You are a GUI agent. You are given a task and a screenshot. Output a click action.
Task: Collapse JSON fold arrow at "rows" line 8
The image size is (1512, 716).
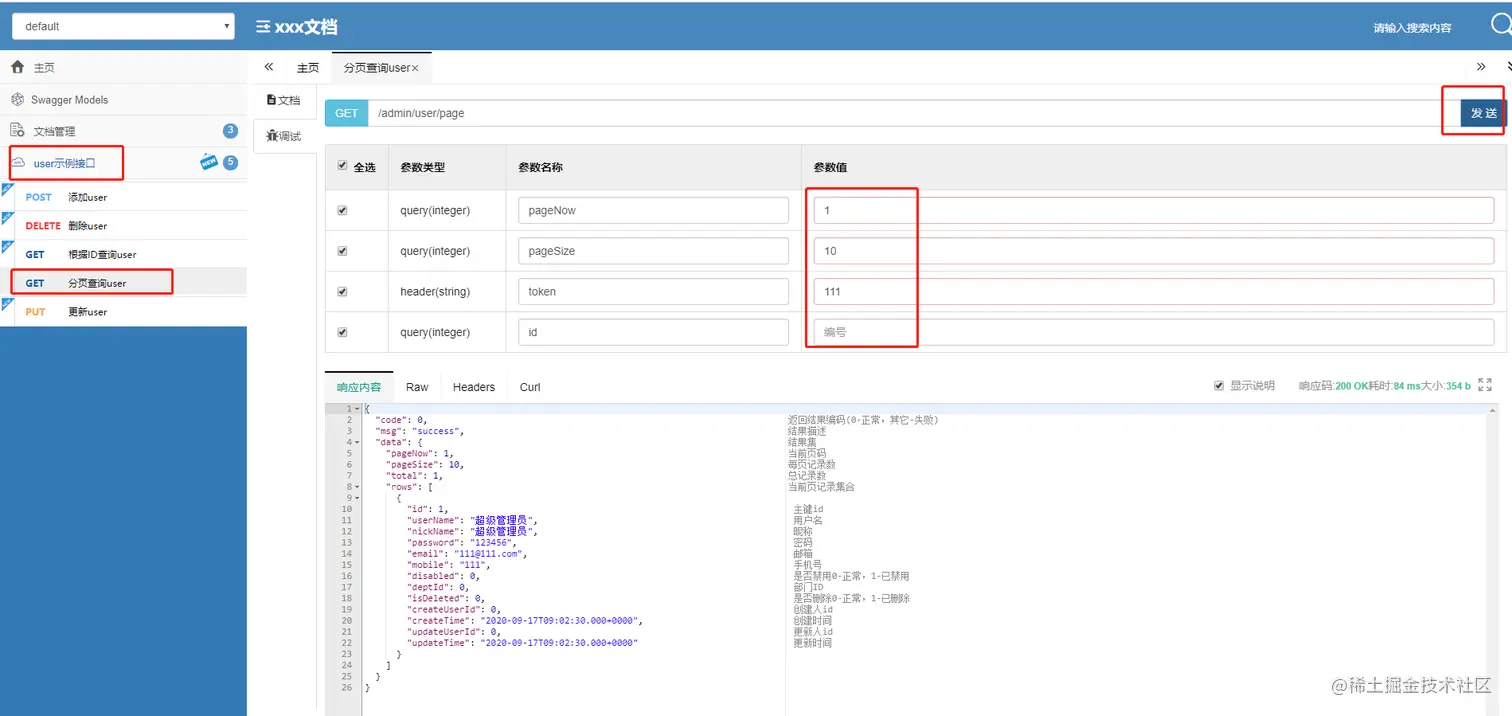coord(358,487)
